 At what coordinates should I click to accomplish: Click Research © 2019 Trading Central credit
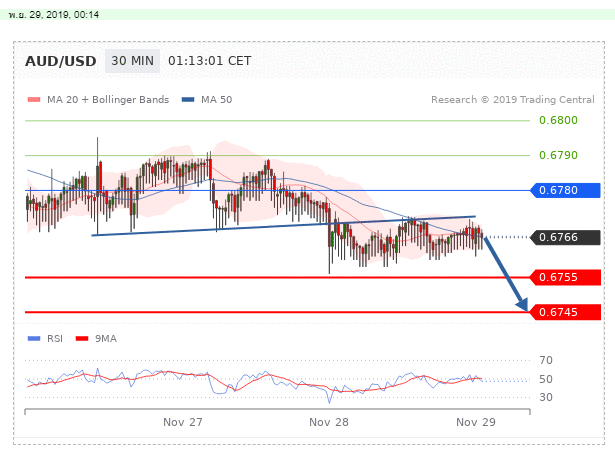pyautogui.click(x=513, y=100)
